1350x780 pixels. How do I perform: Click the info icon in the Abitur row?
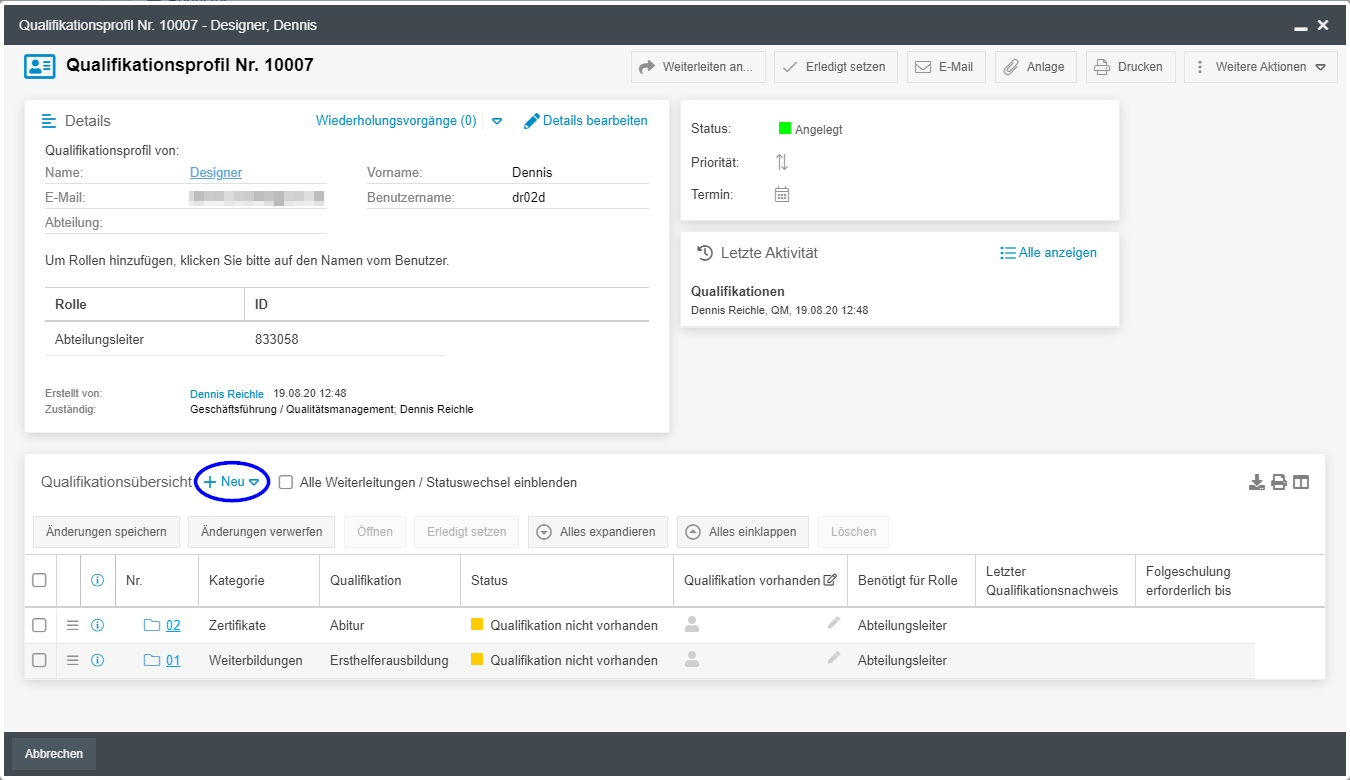click(98, 626)
